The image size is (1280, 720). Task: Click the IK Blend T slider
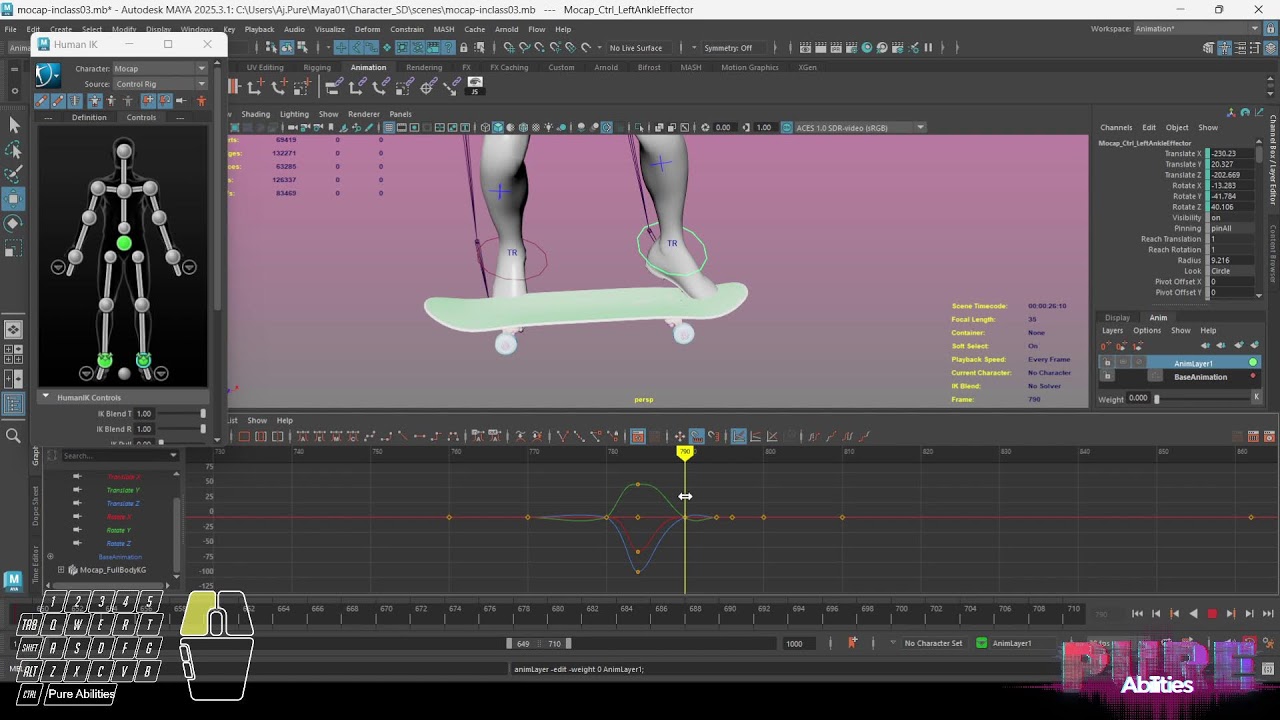pyautogui.click(x=180, y=413)
